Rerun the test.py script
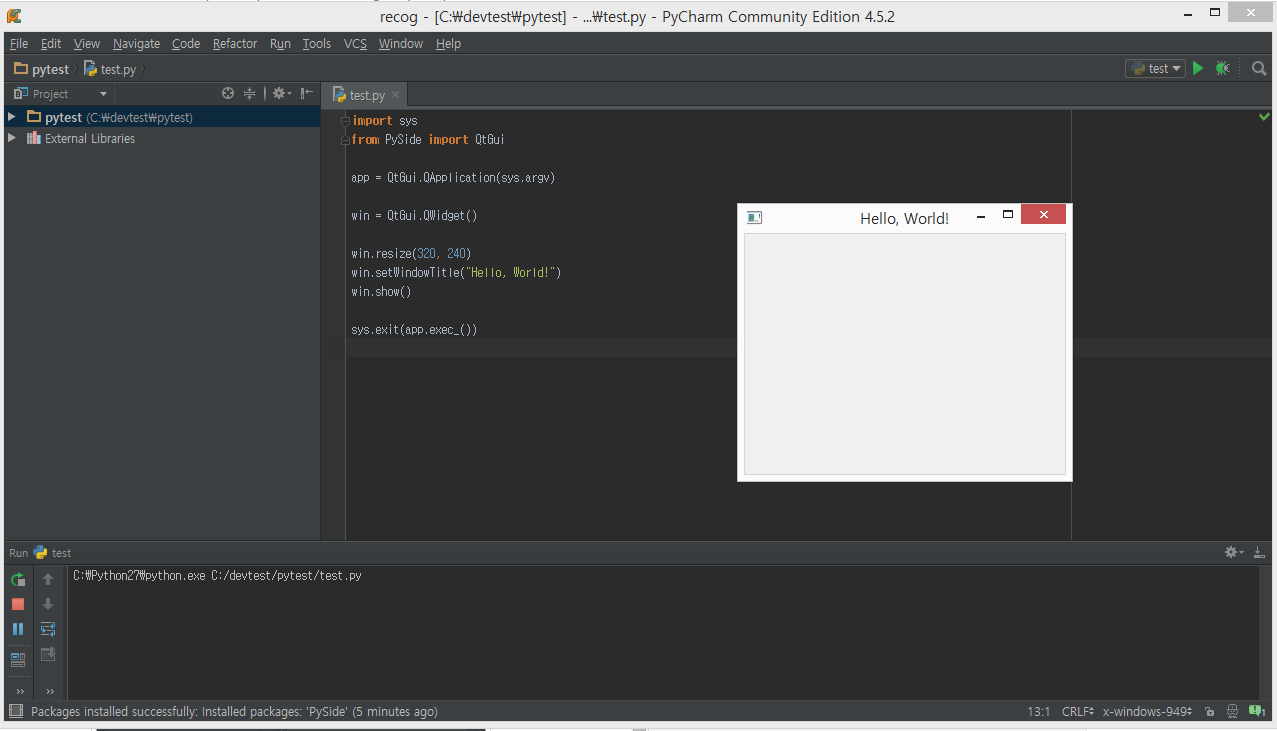 tap(17, 579)
